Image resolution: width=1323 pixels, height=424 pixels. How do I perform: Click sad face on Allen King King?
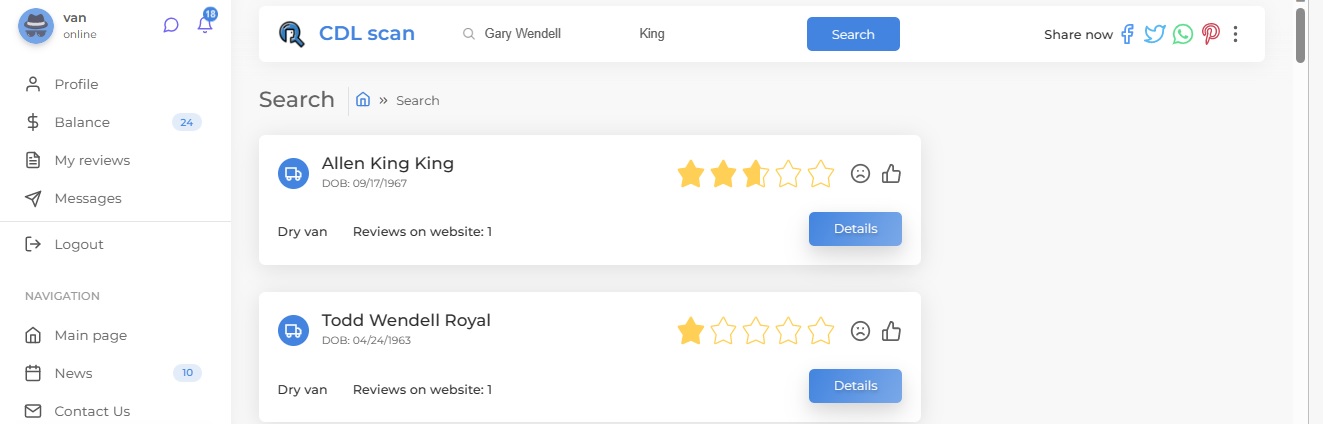860,174
